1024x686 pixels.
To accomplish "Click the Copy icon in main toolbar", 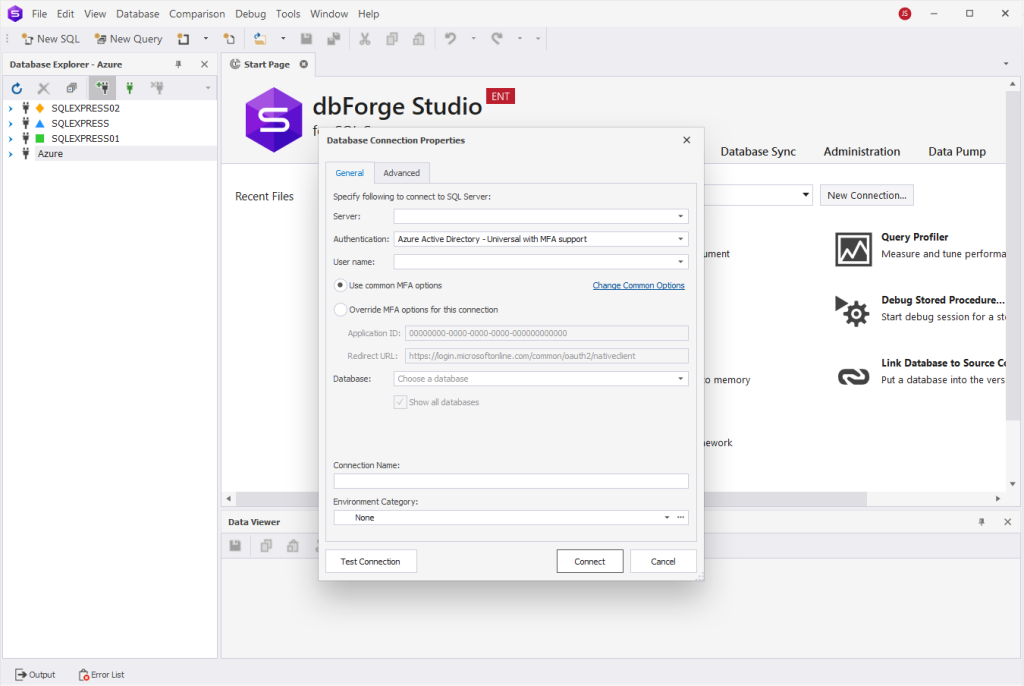I will (x=392, y=39).
